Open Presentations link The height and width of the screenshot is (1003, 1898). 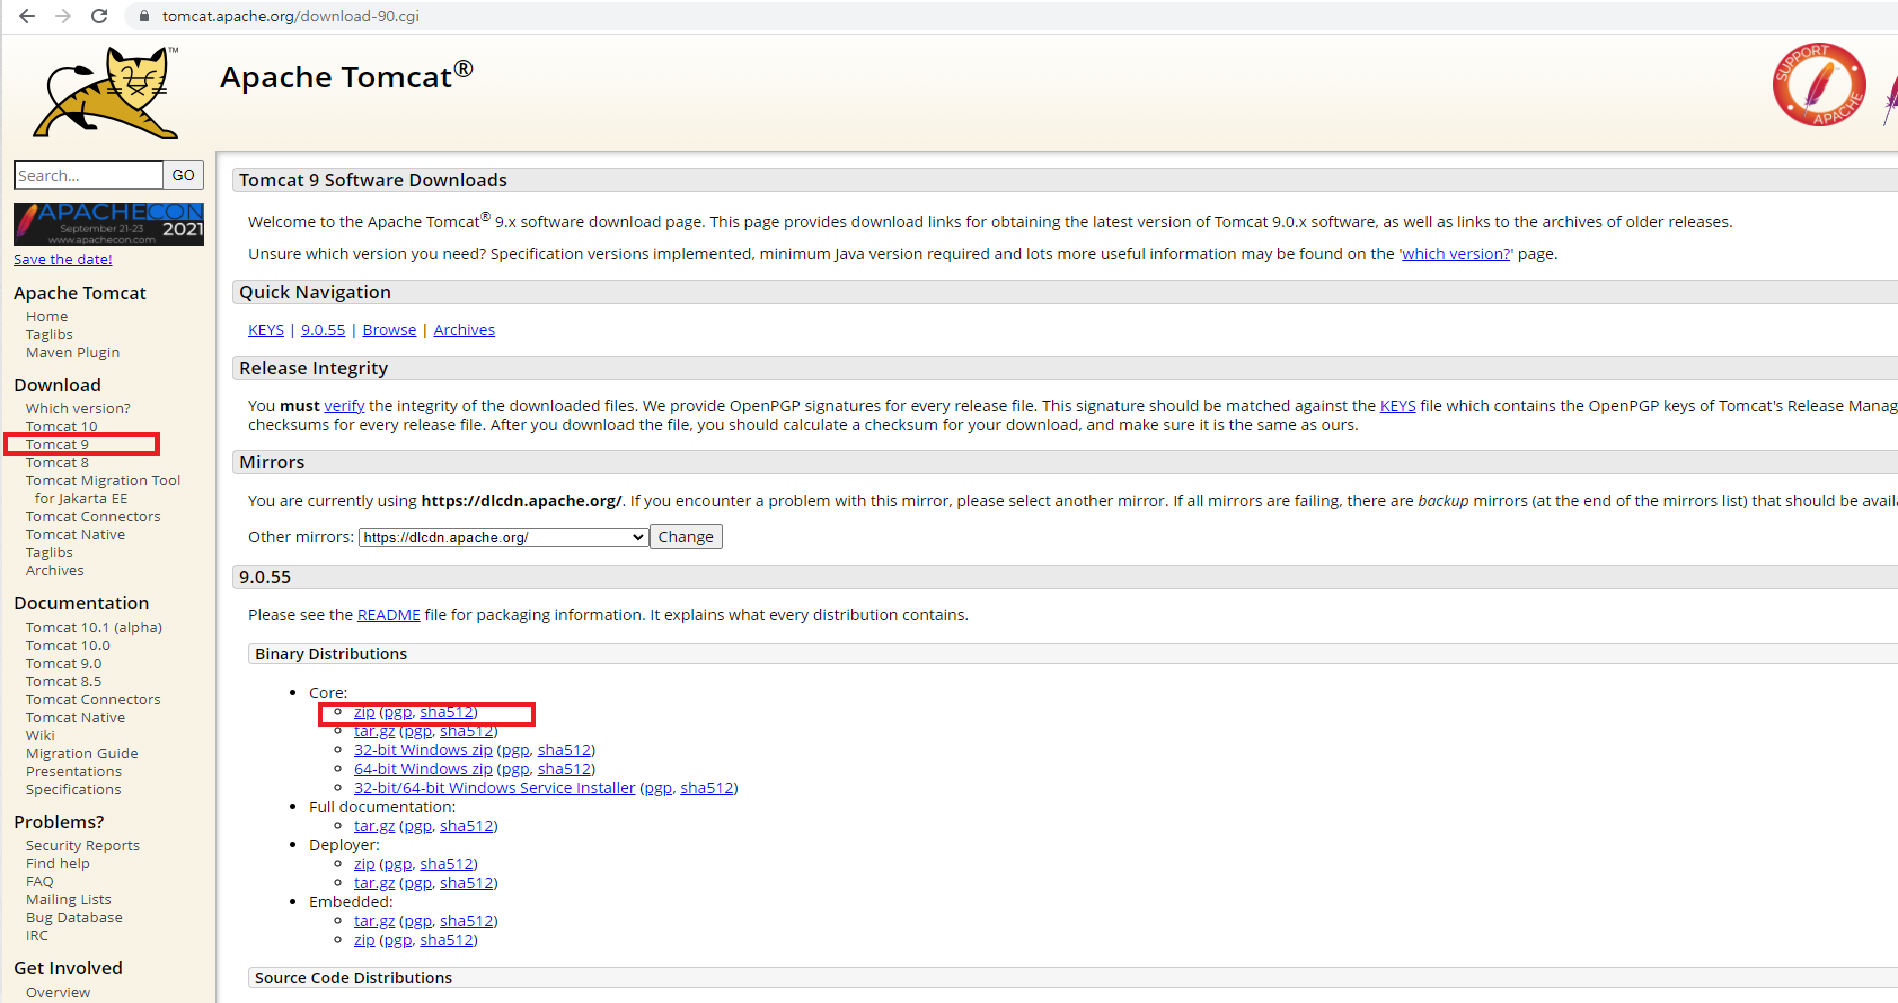[x=74, y=771]
